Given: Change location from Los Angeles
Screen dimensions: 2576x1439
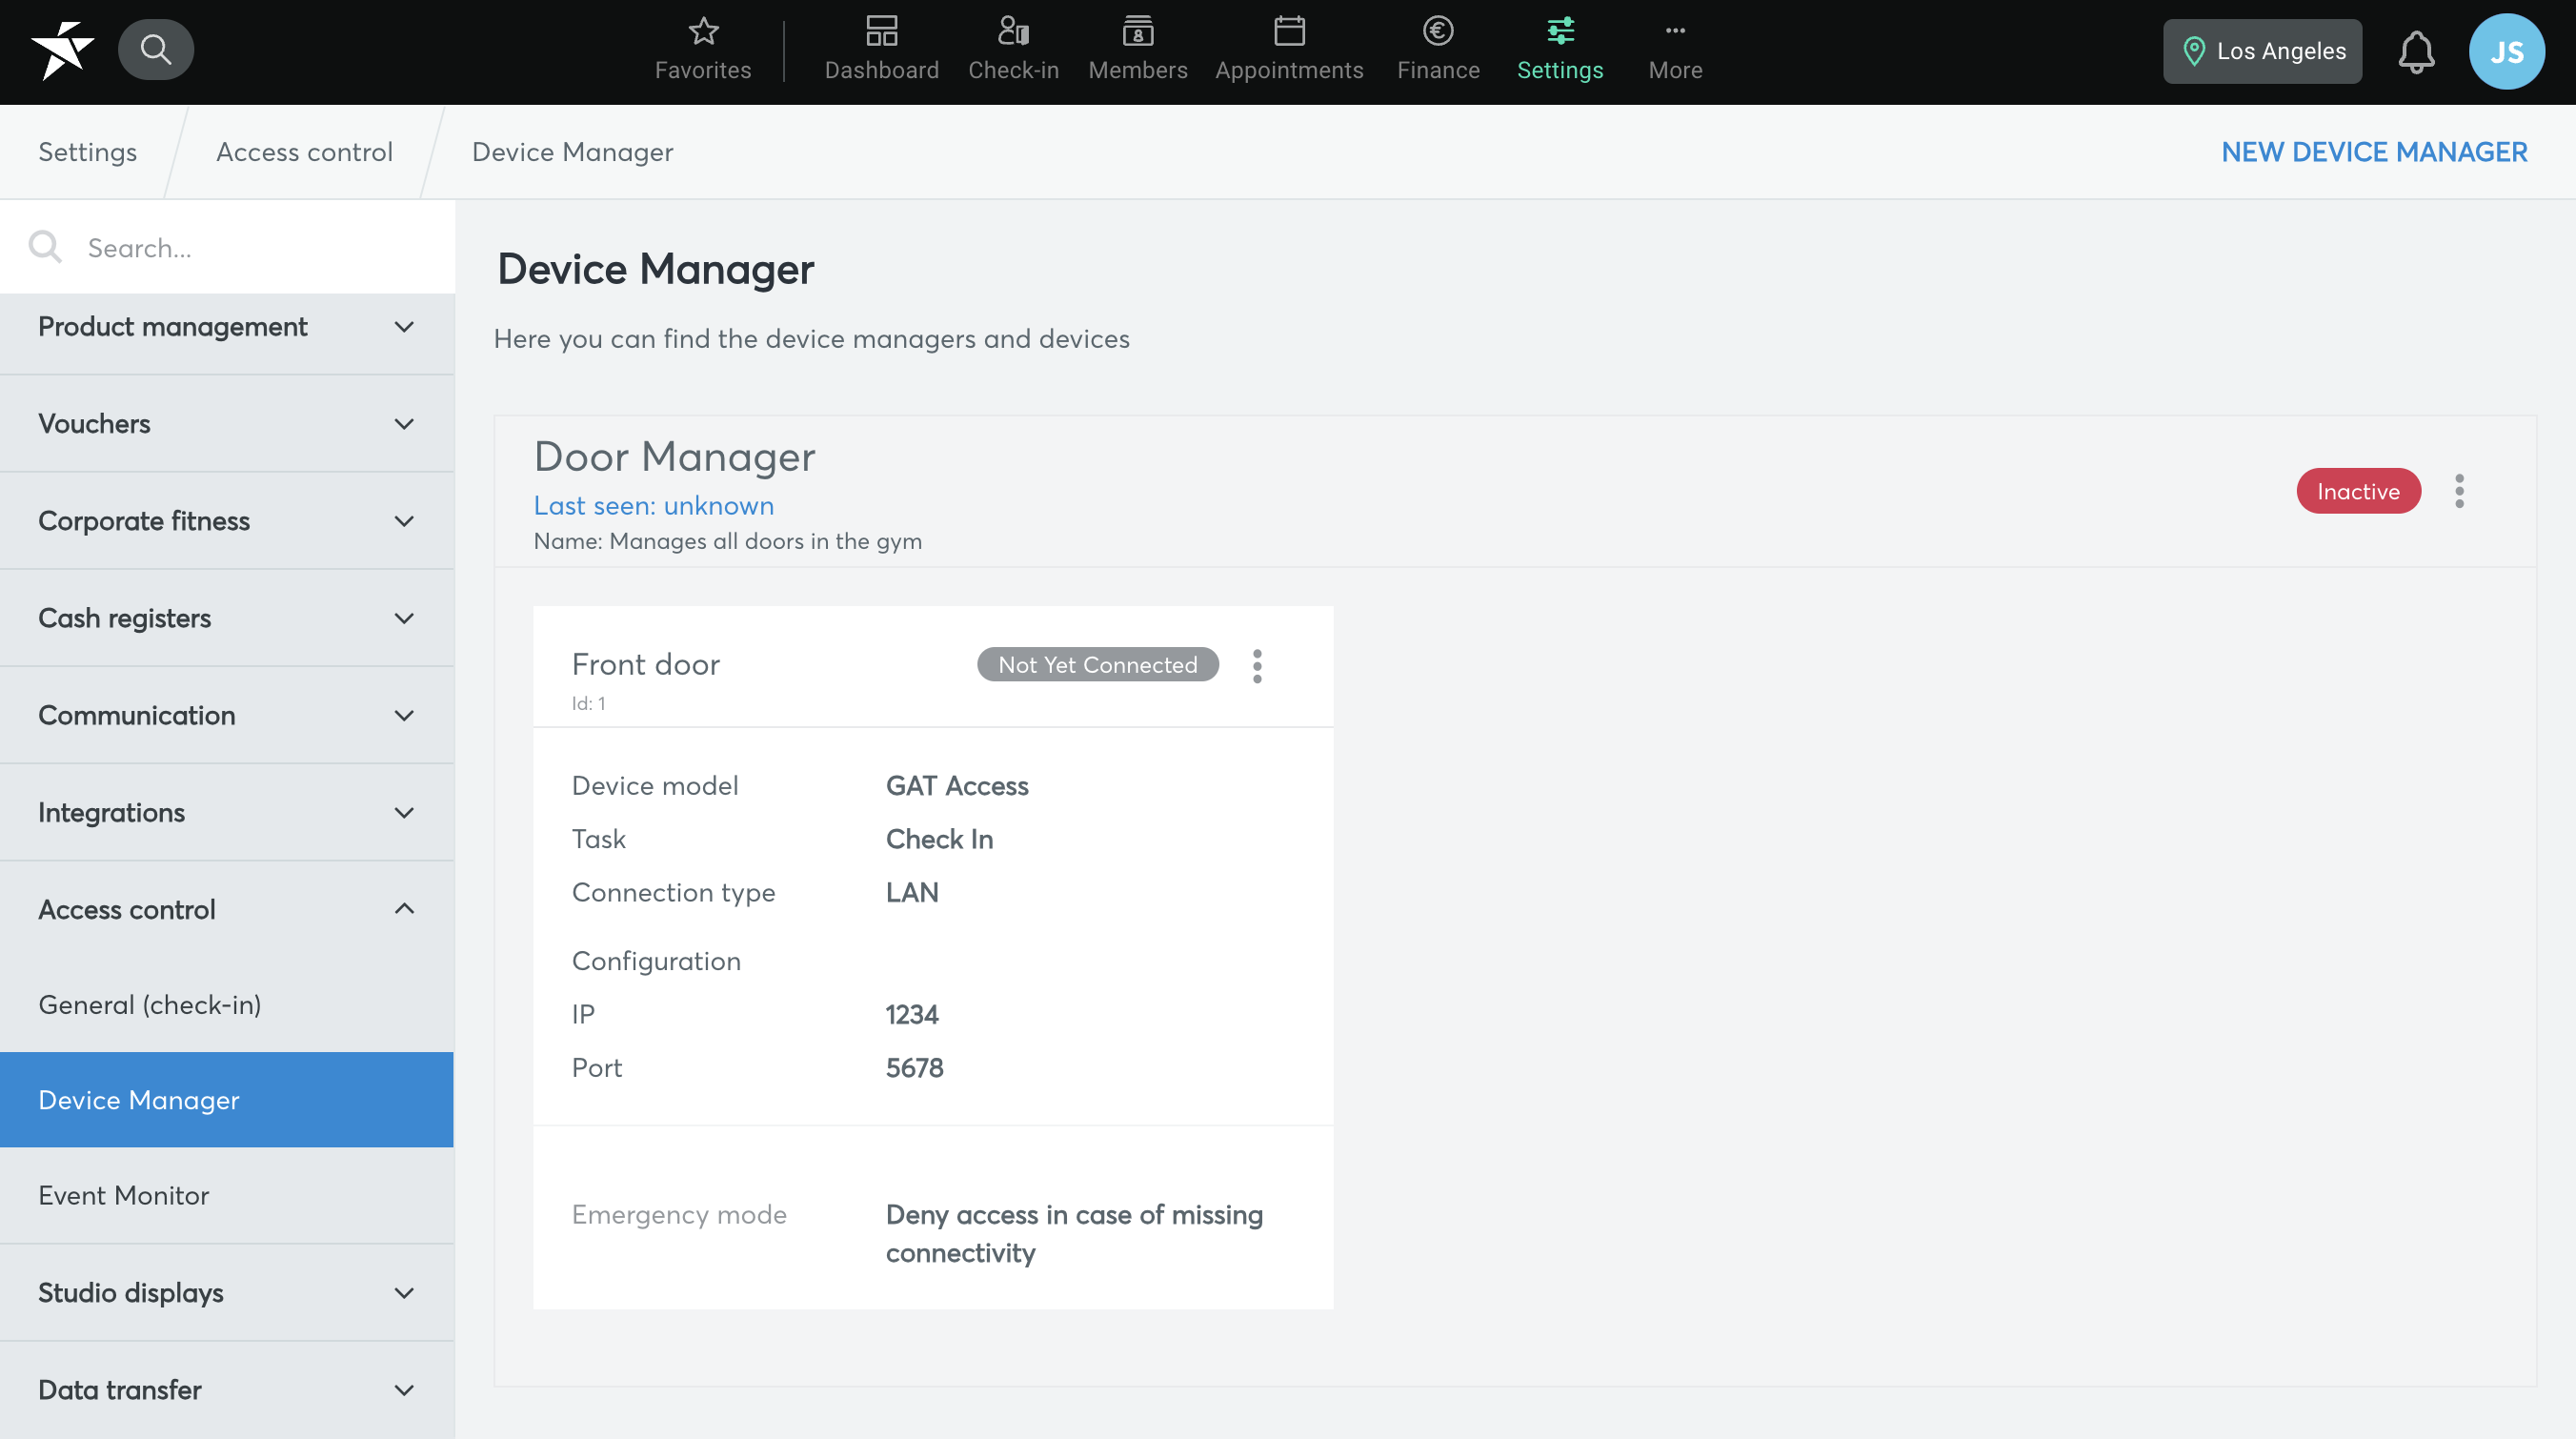Looking at the screenshot, I should coord(2262,51).
